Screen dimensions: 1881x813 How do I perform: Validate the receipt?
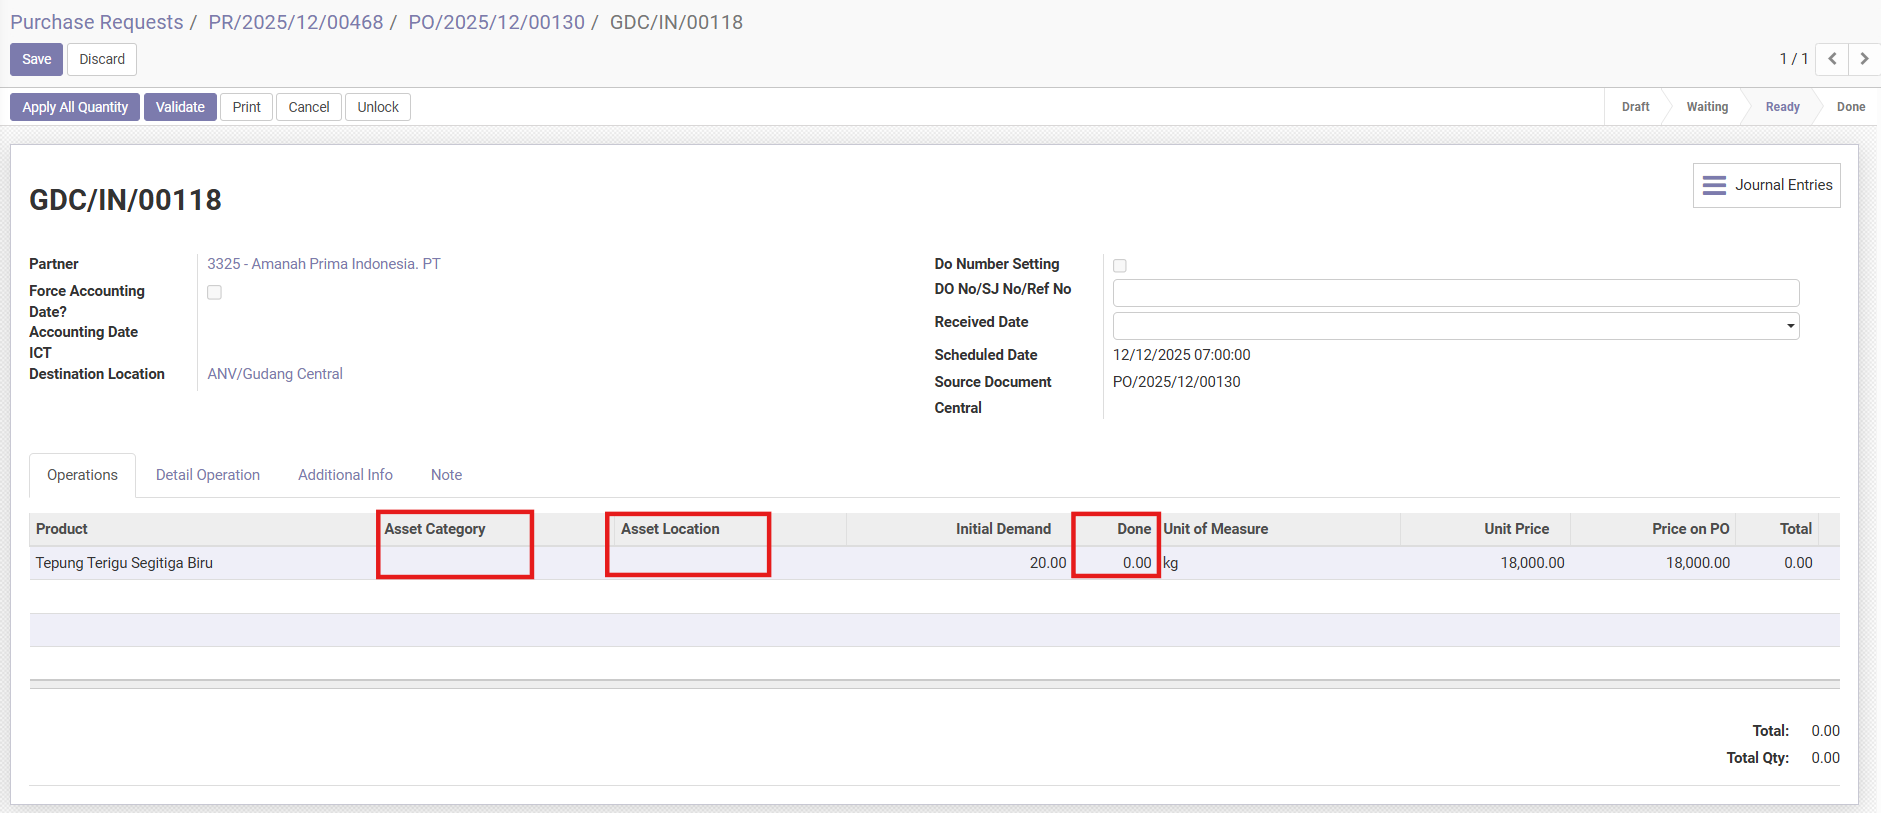pos(180,107)
